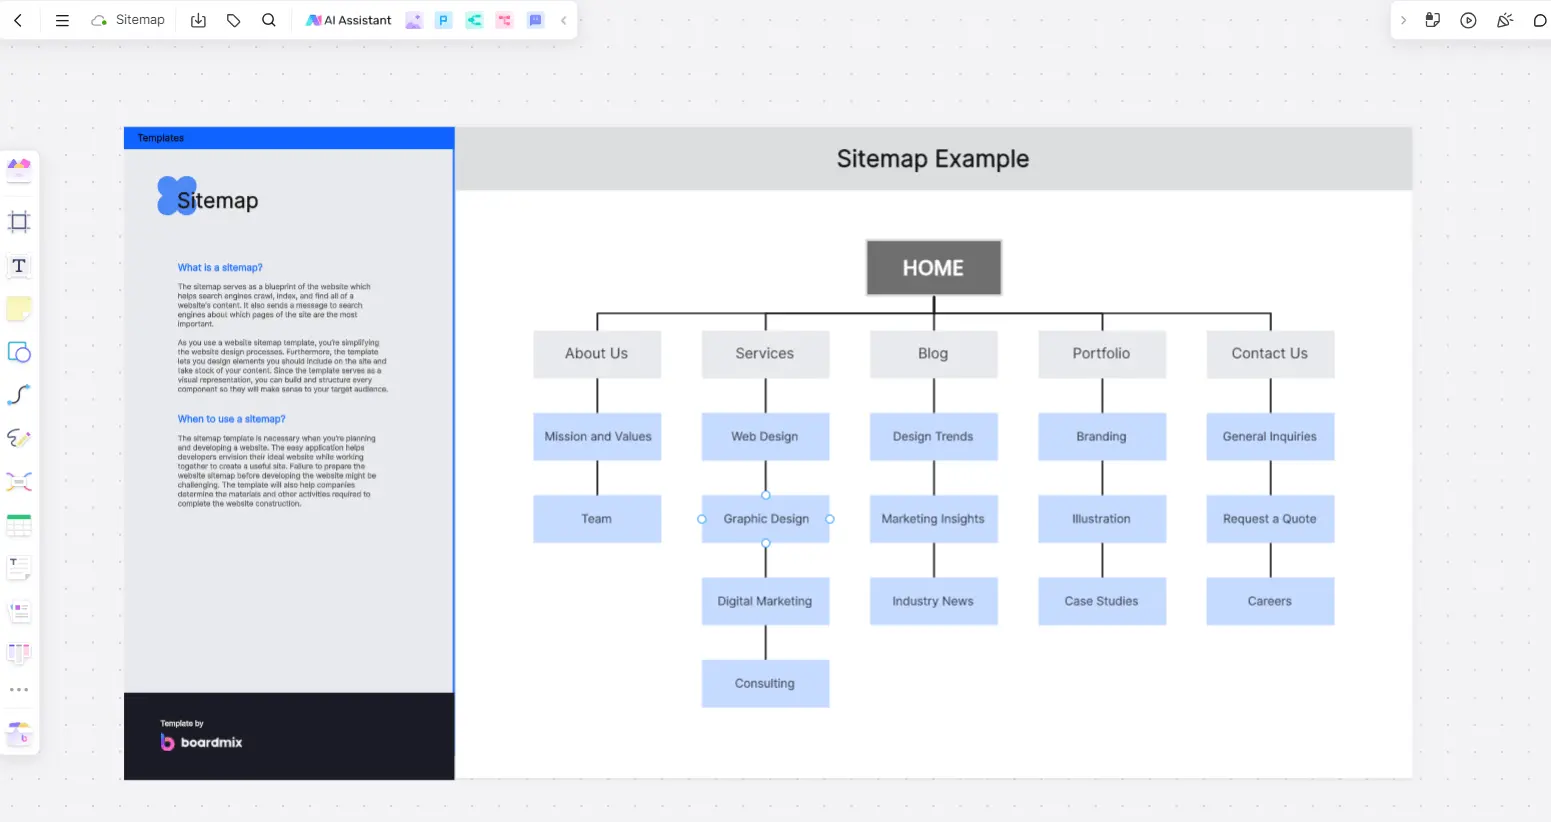The width and height of the screenshot is (1551, 822).
Task: Insert a table with the green Table tool
Action: [x=19, y=525]
